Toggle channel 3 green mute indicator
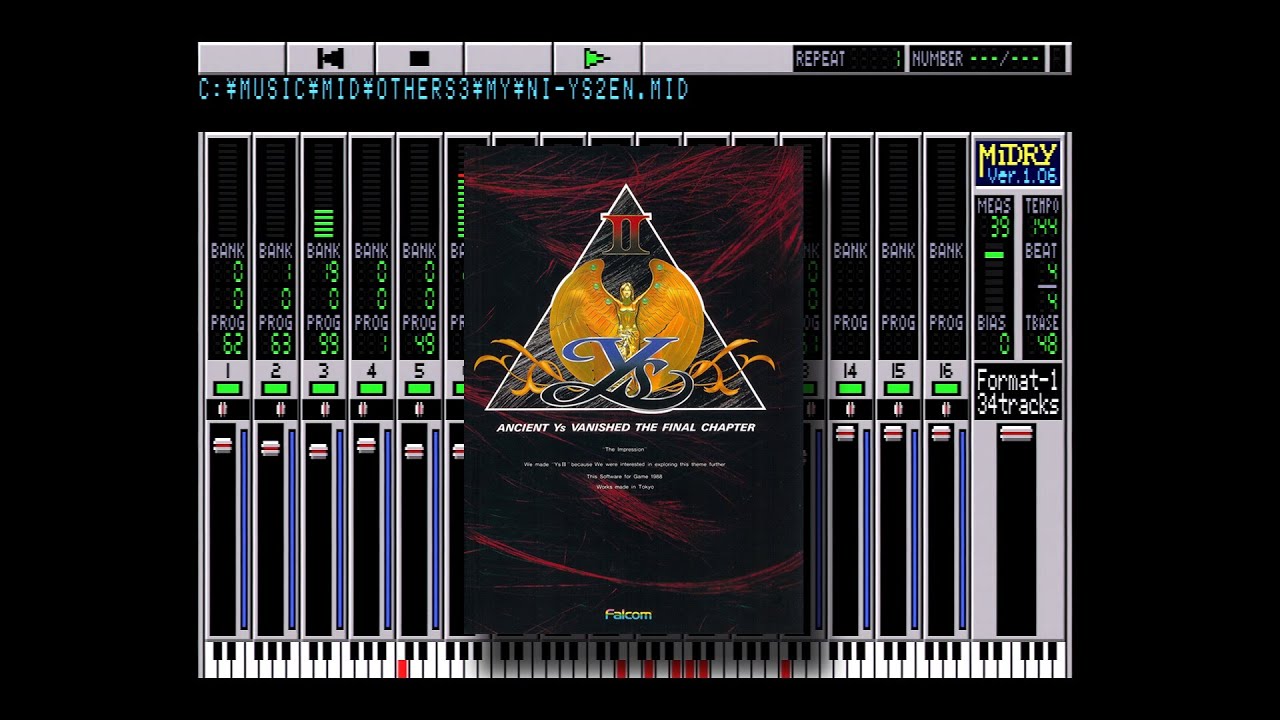Image resolution: width=1280 pixels, height=720 pixels. 323,388
